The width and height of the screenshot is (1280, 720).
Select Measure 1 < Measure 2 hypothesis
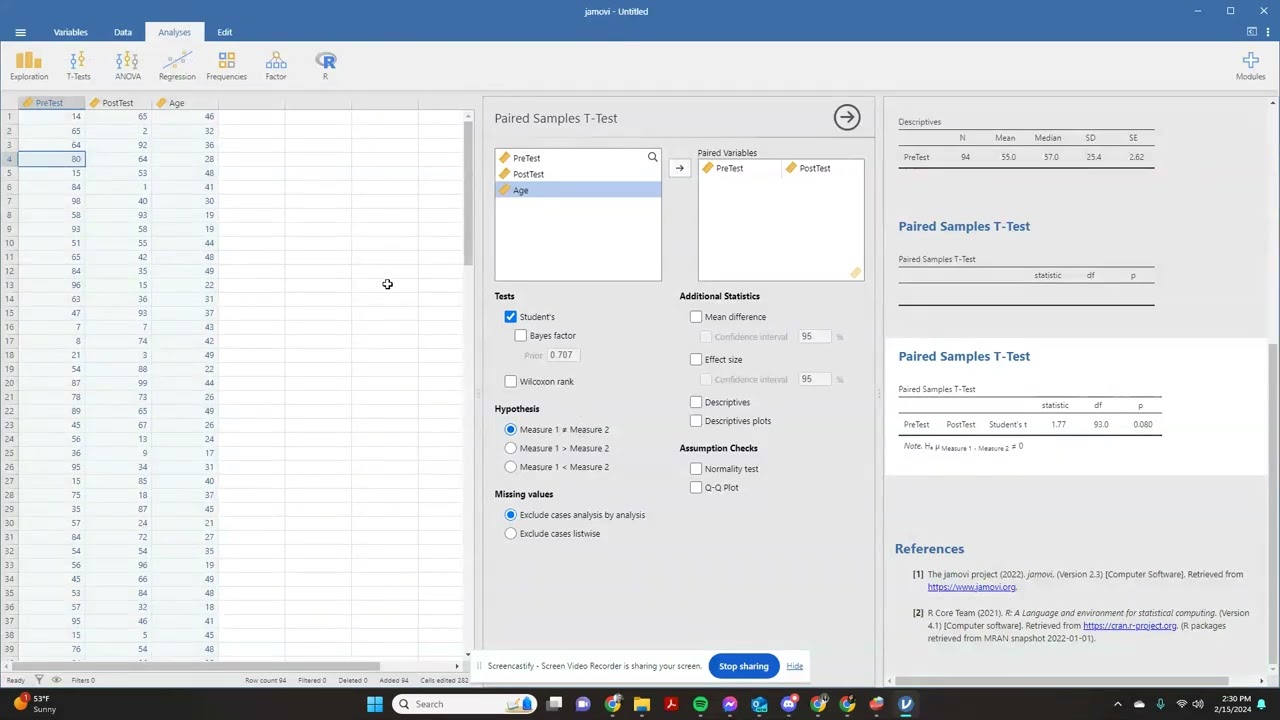[x=510, y=467]
